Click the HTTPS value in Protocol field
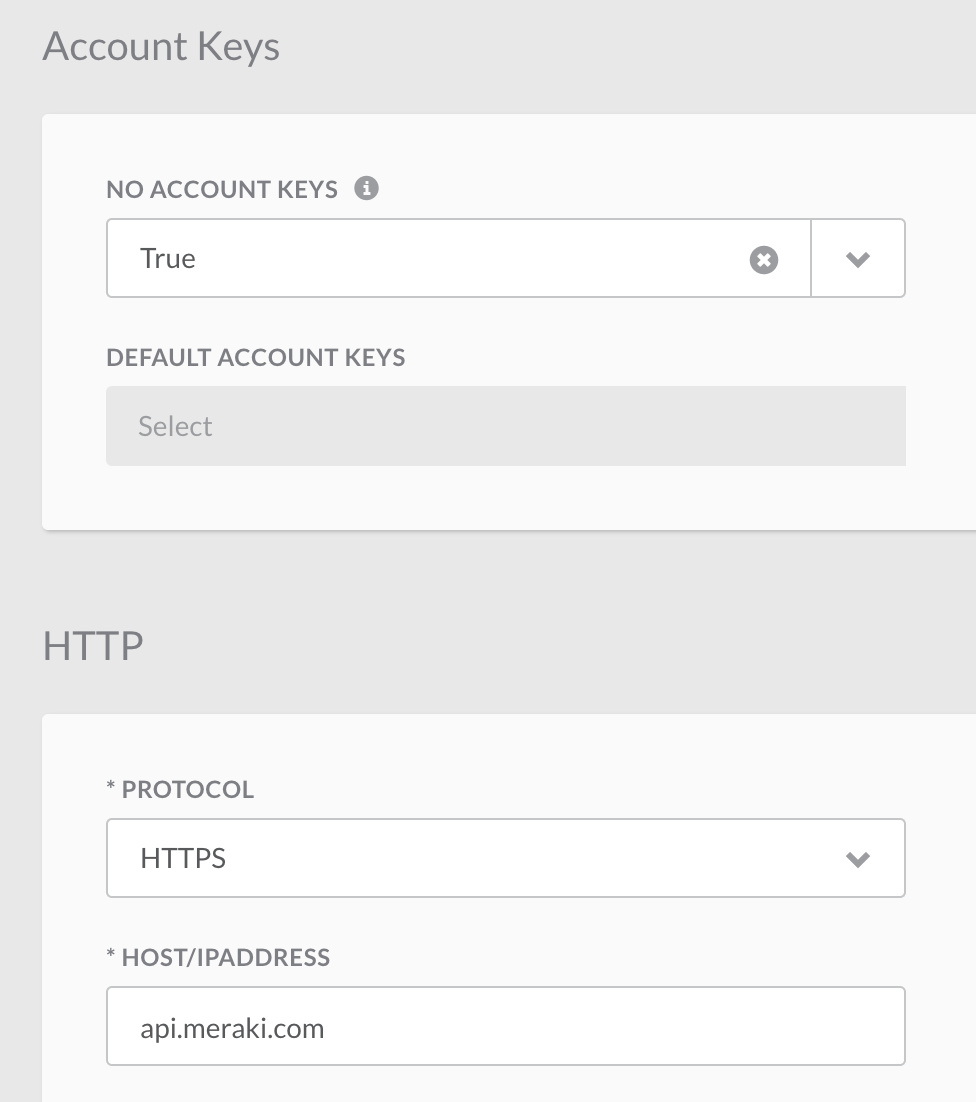The width and height of the screenshot is (976, 1102). [x=183, y=858]
